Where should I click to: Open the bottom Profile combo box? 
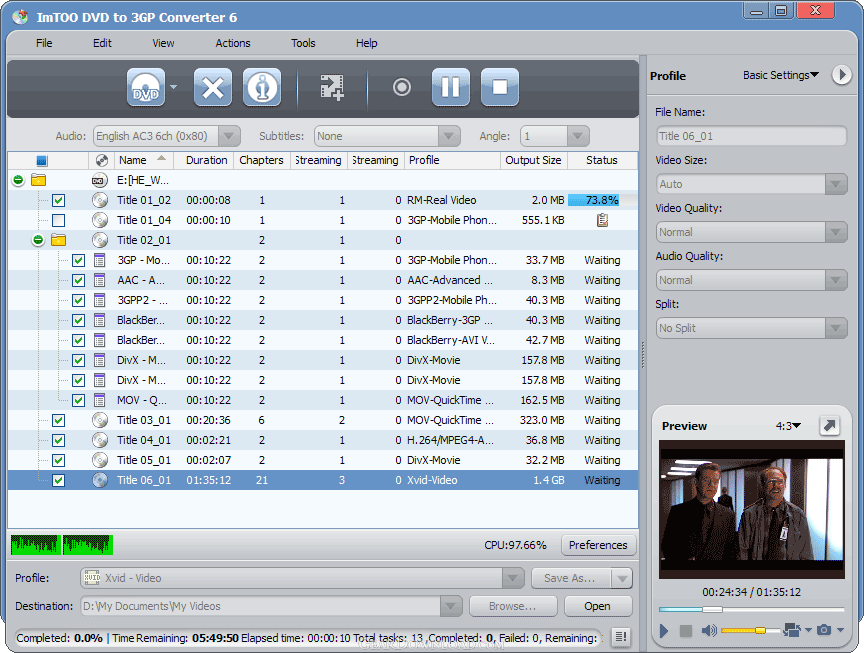[x=302, y=578]
